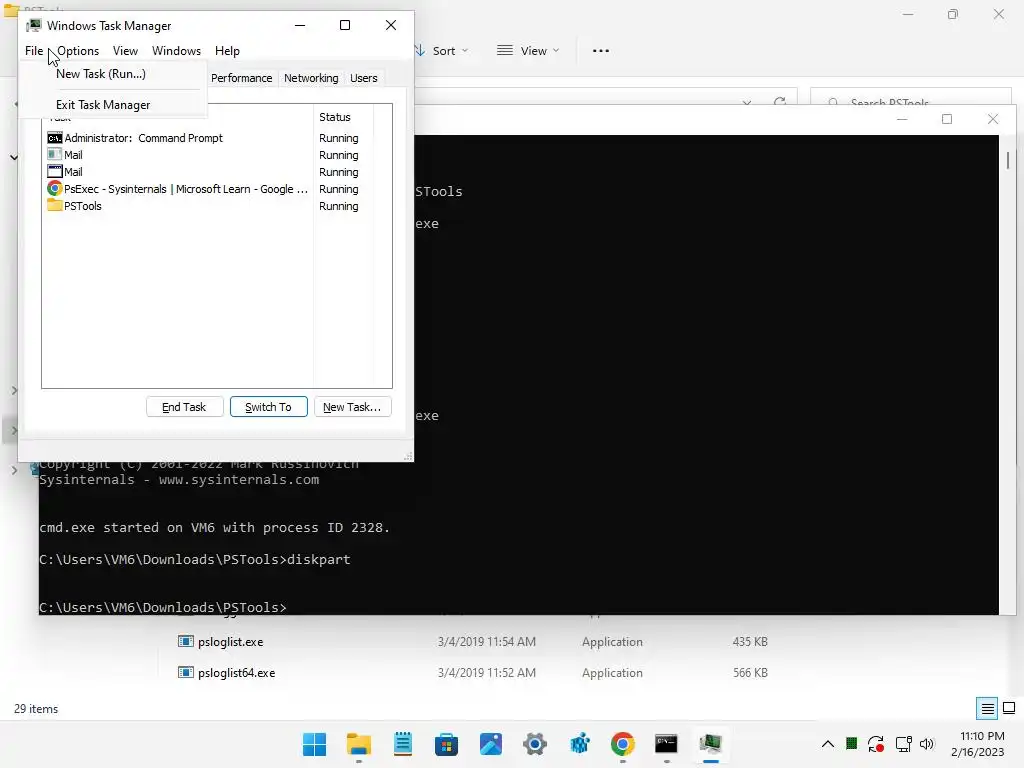Click the psloglist.exe application icon
This screenshot has height=768, width=1024.
tap(185, 641)
